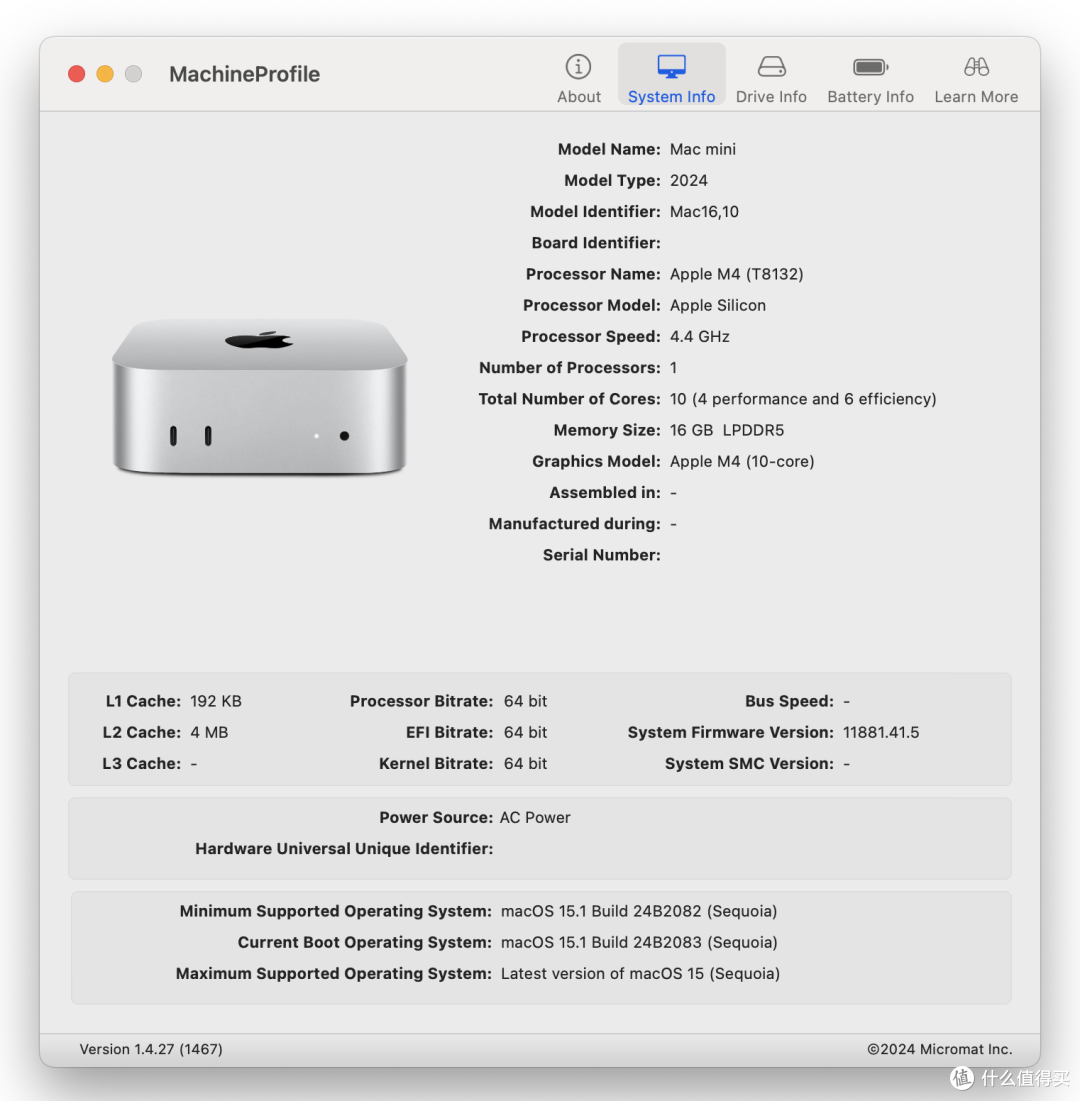The width and height of the screenshot is (1080, 1101).
Task: Select '10 (4 performance and 6 efficiency)' text
Action: (x=803, y=399)
